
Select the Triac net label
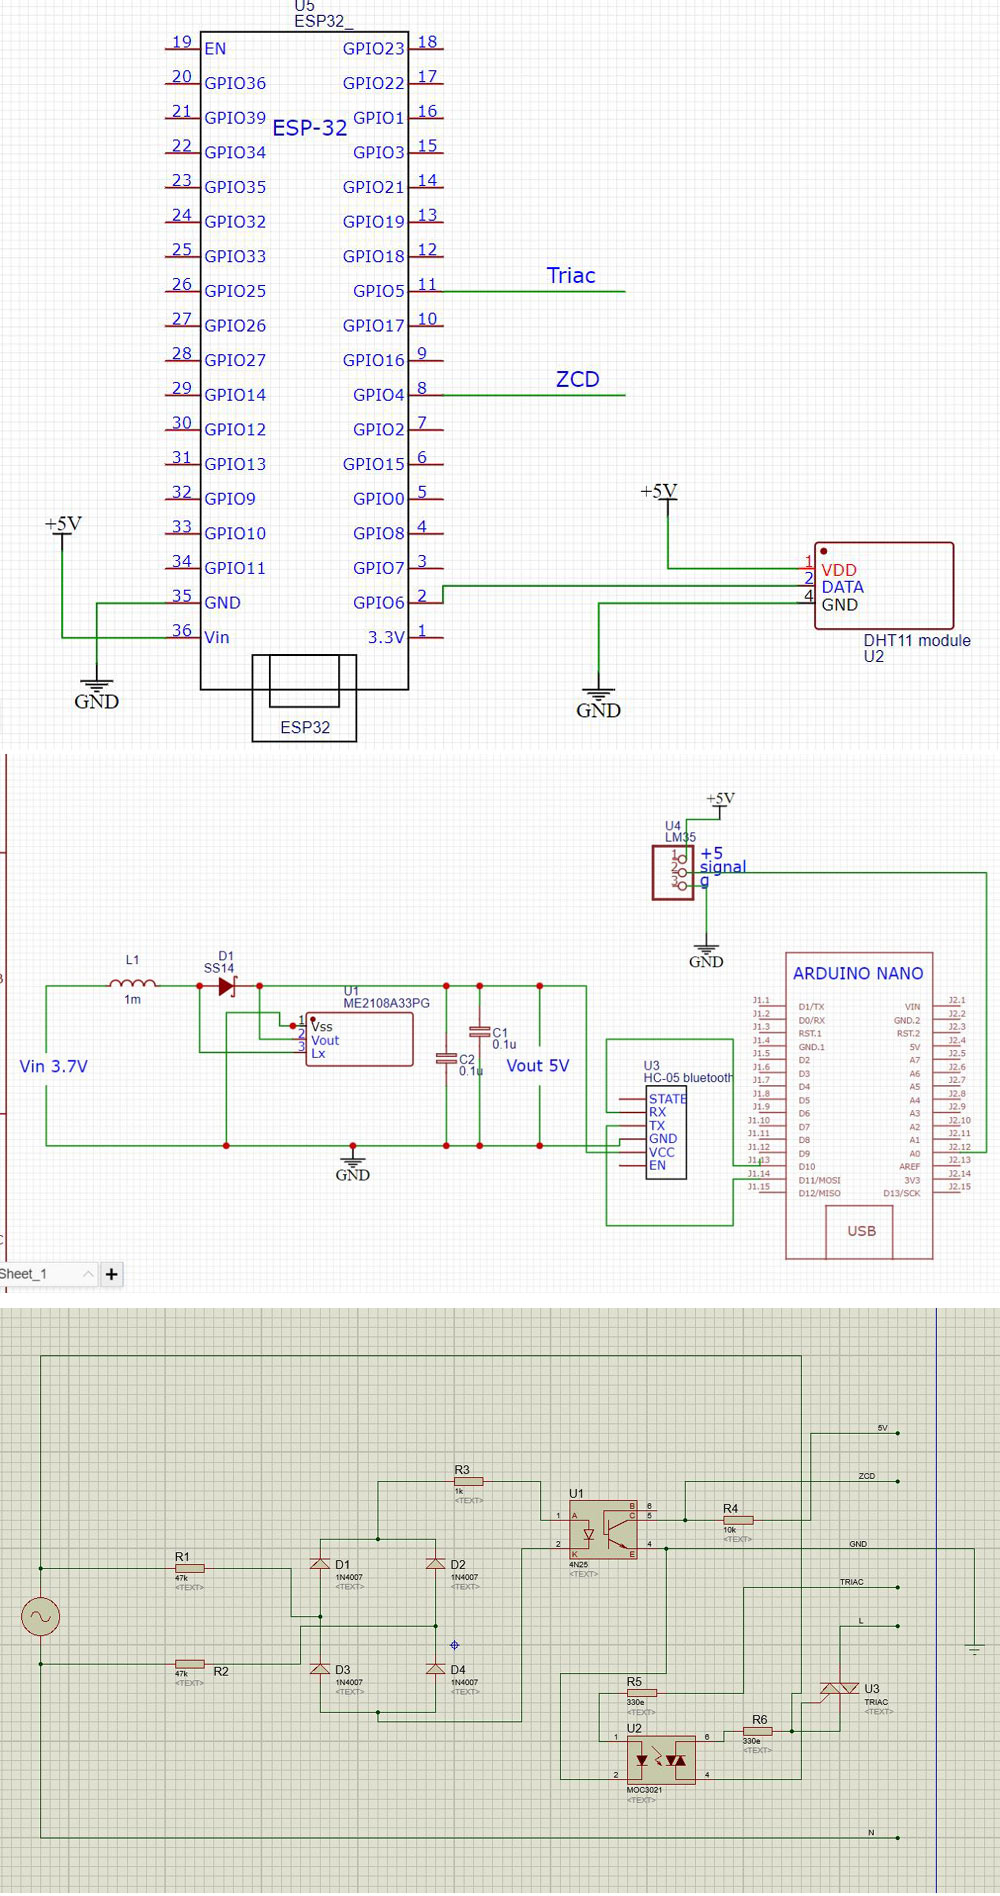click(571, 276)
